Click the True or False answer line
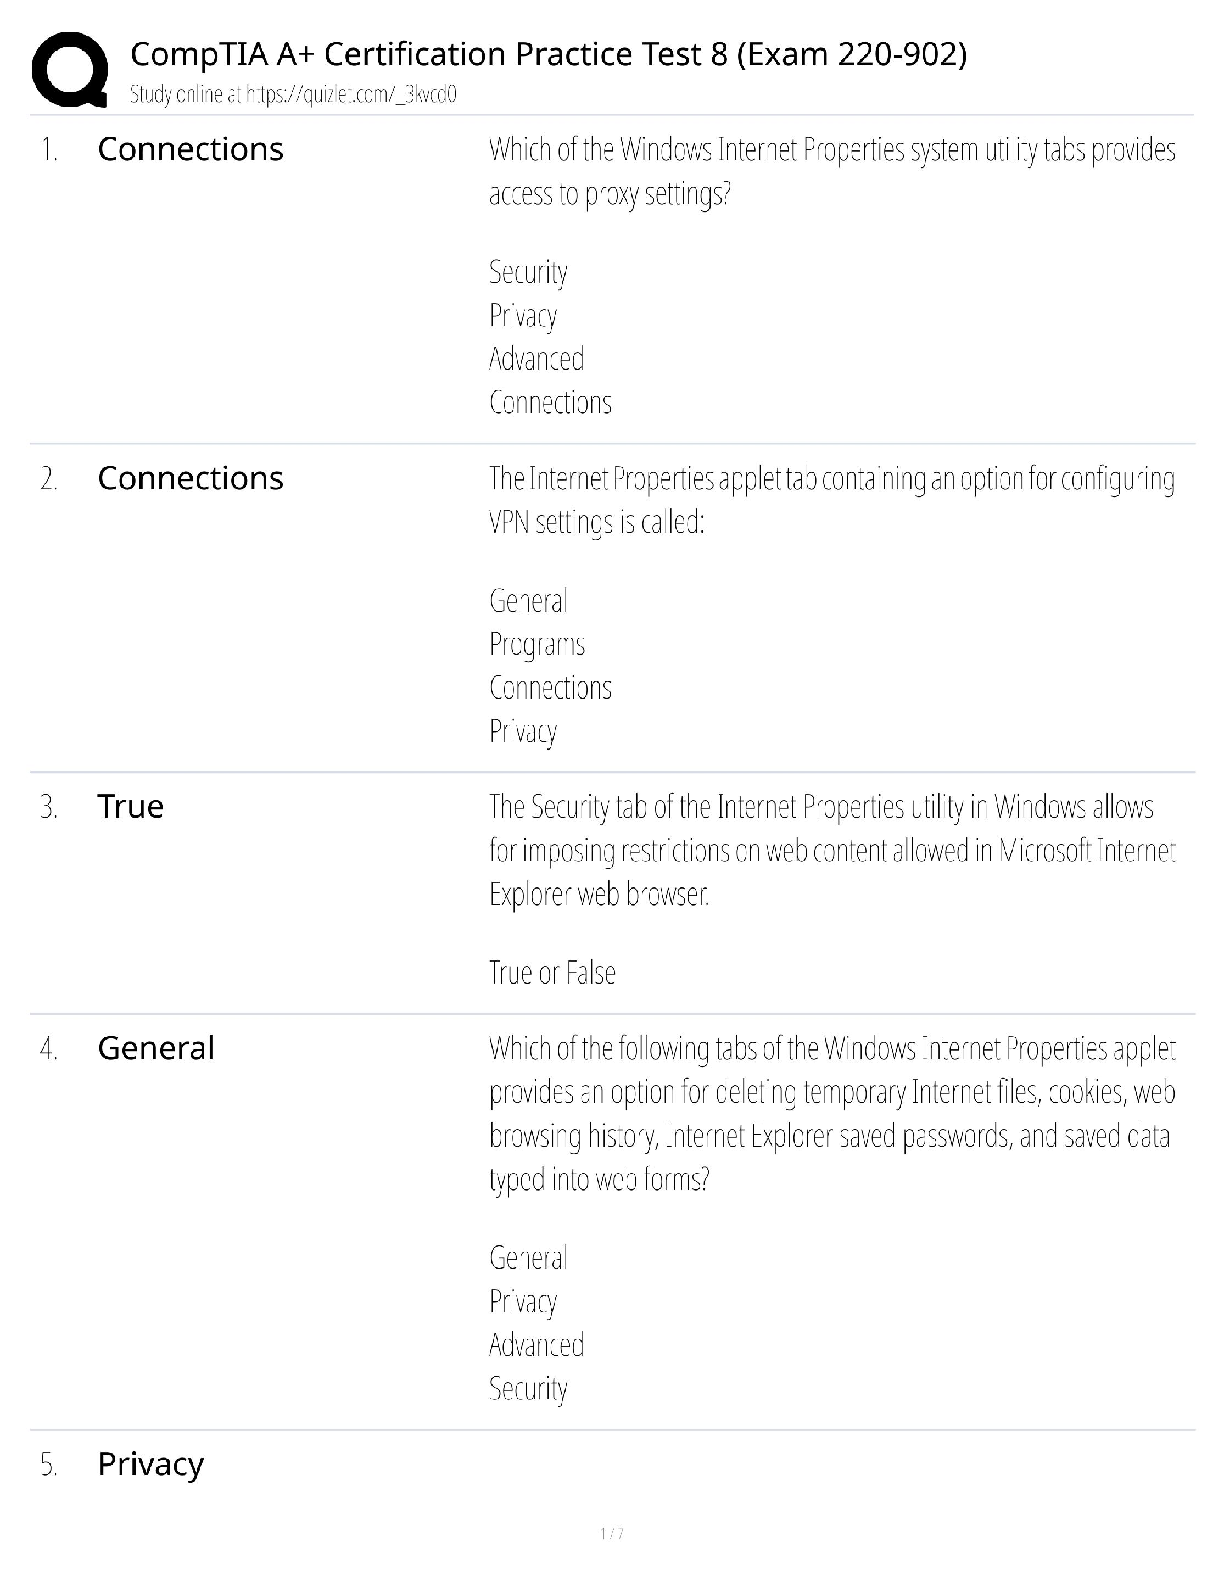 click(x=552, y=972)
